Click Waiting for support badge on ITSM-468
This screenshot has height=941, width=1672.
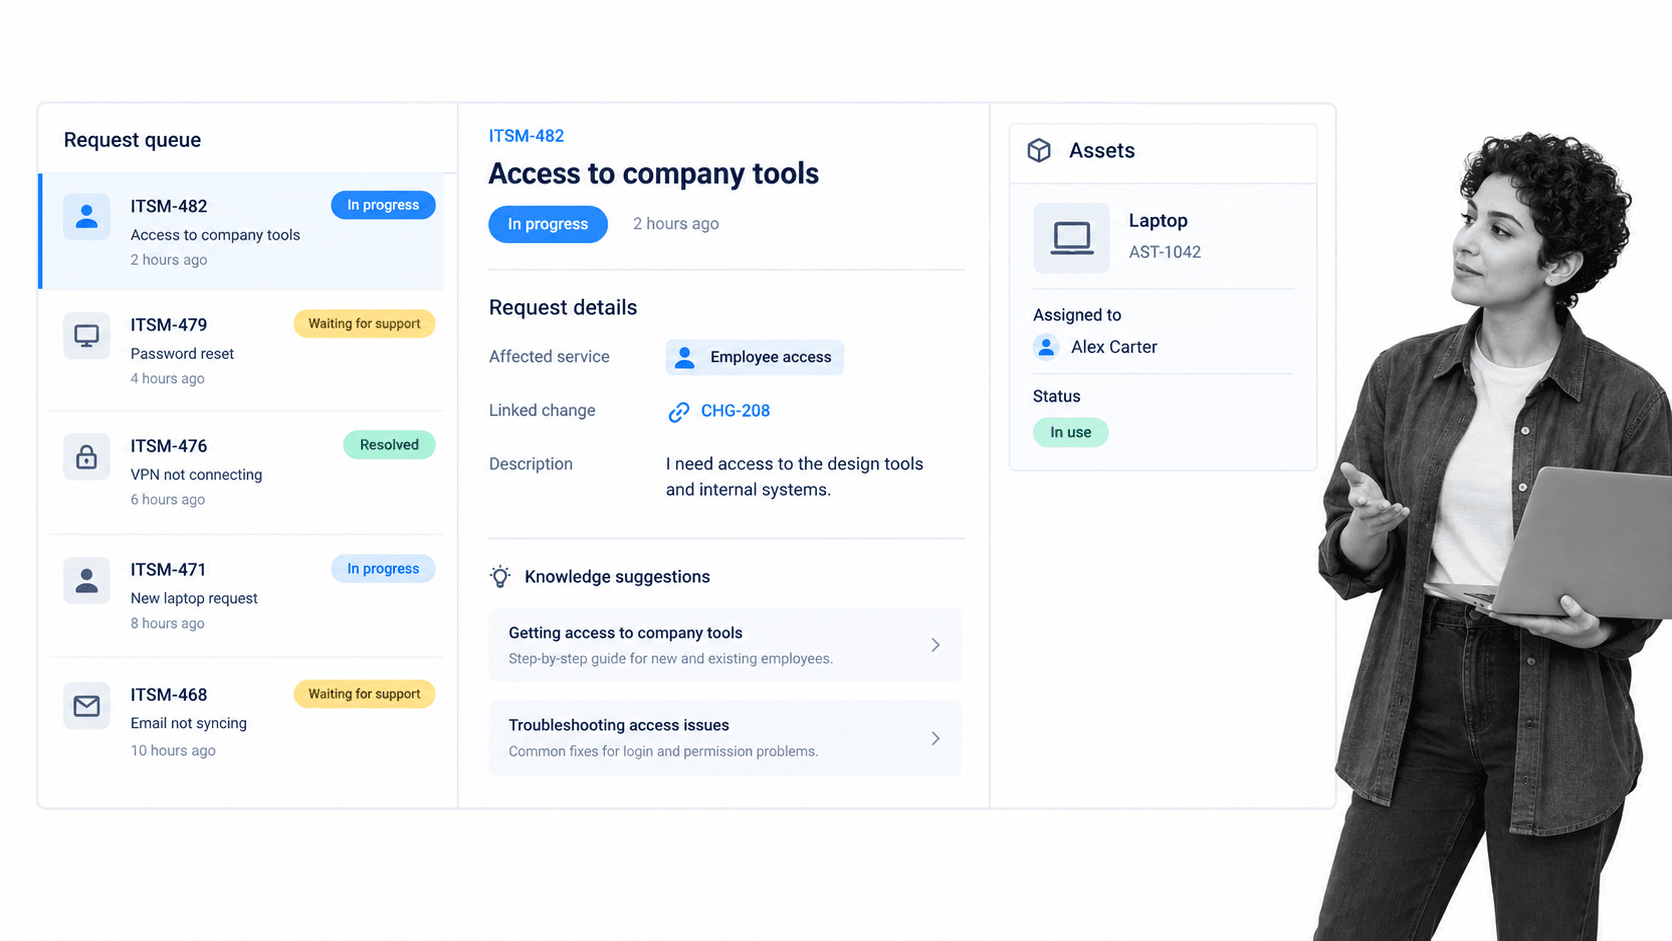(x=364, y=694)
